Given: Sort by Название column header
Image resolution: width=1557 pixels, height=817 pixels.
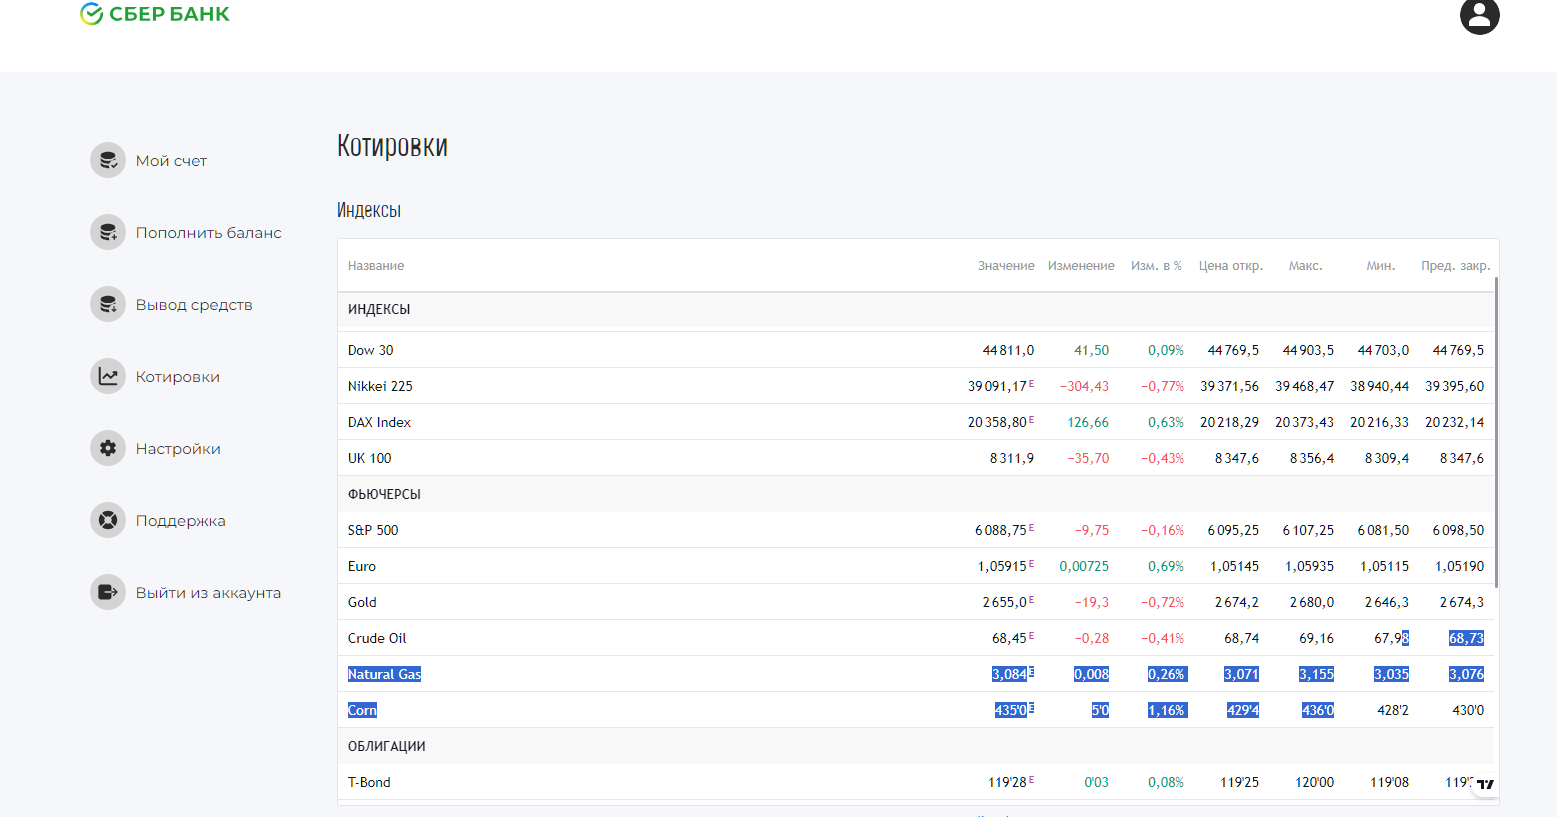Looking at the screenshot, I should tap(376, 266).
